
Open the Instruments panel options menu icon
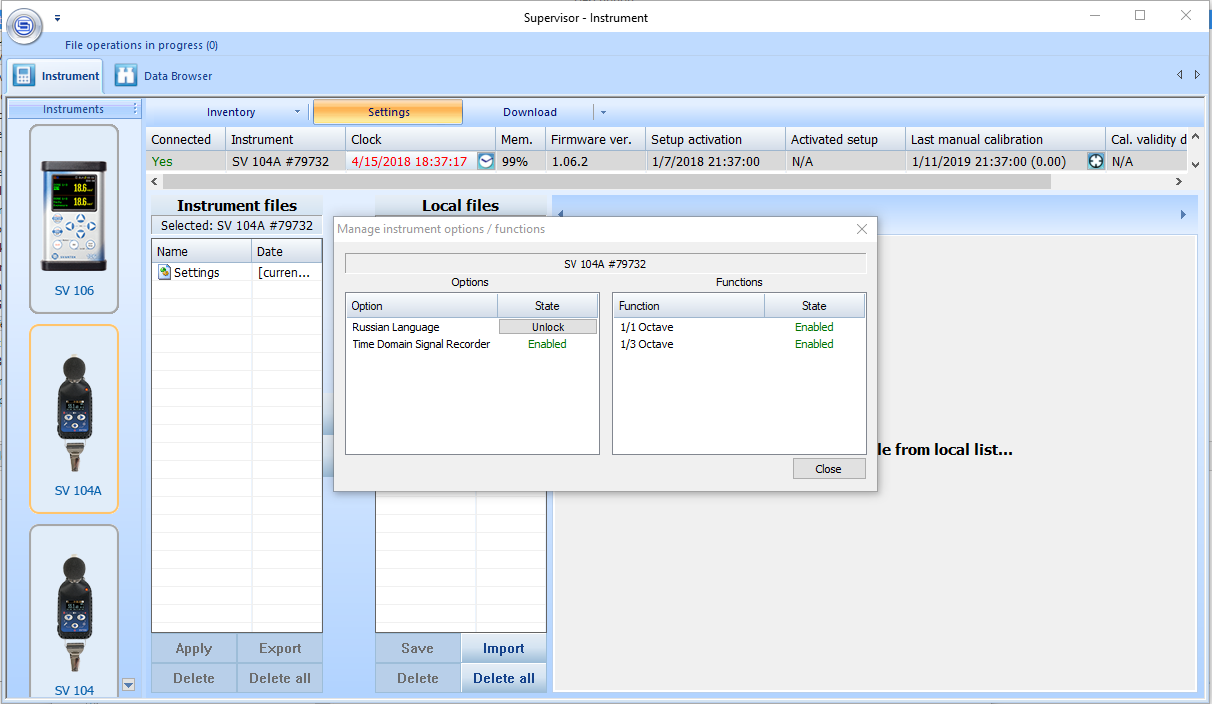click(135, 109)
